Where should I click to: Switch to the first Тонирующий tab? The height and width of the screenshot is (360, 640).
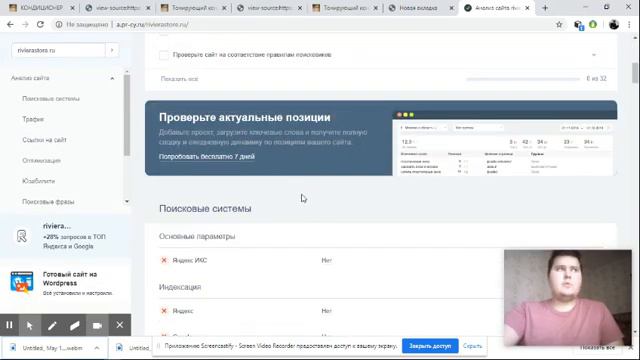[x=193, y=8]
